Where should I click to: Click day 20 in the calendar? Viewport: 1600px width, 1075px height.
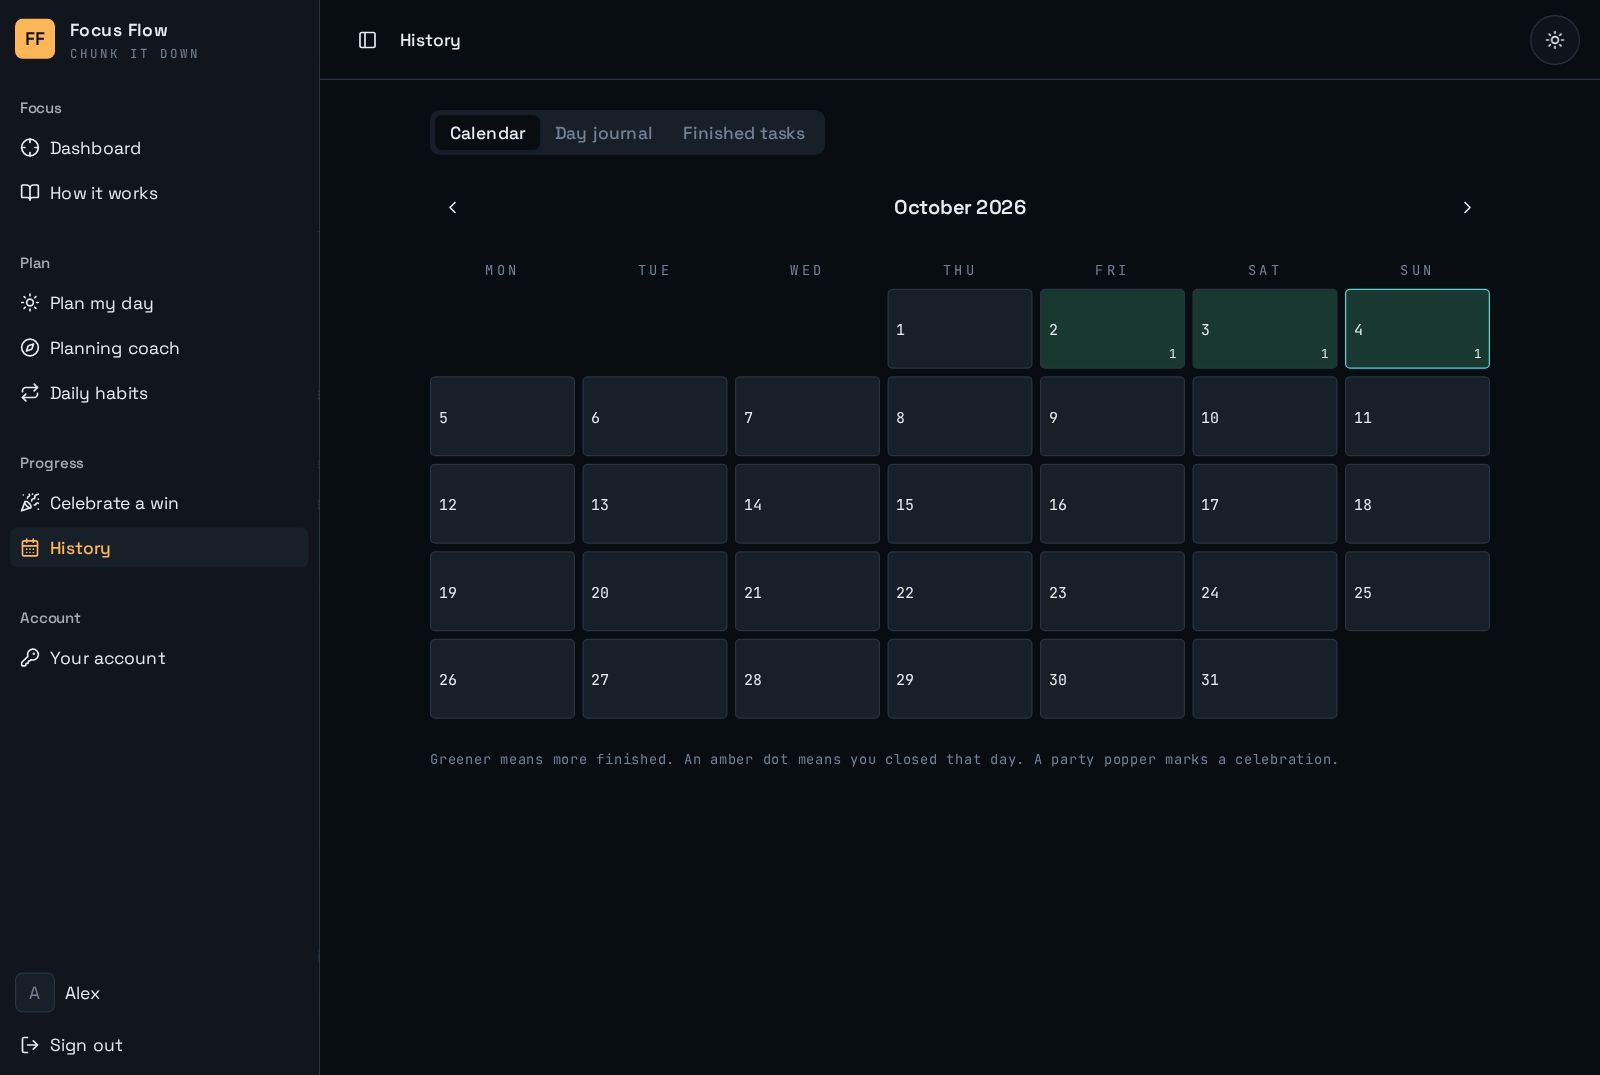point(654,591)
